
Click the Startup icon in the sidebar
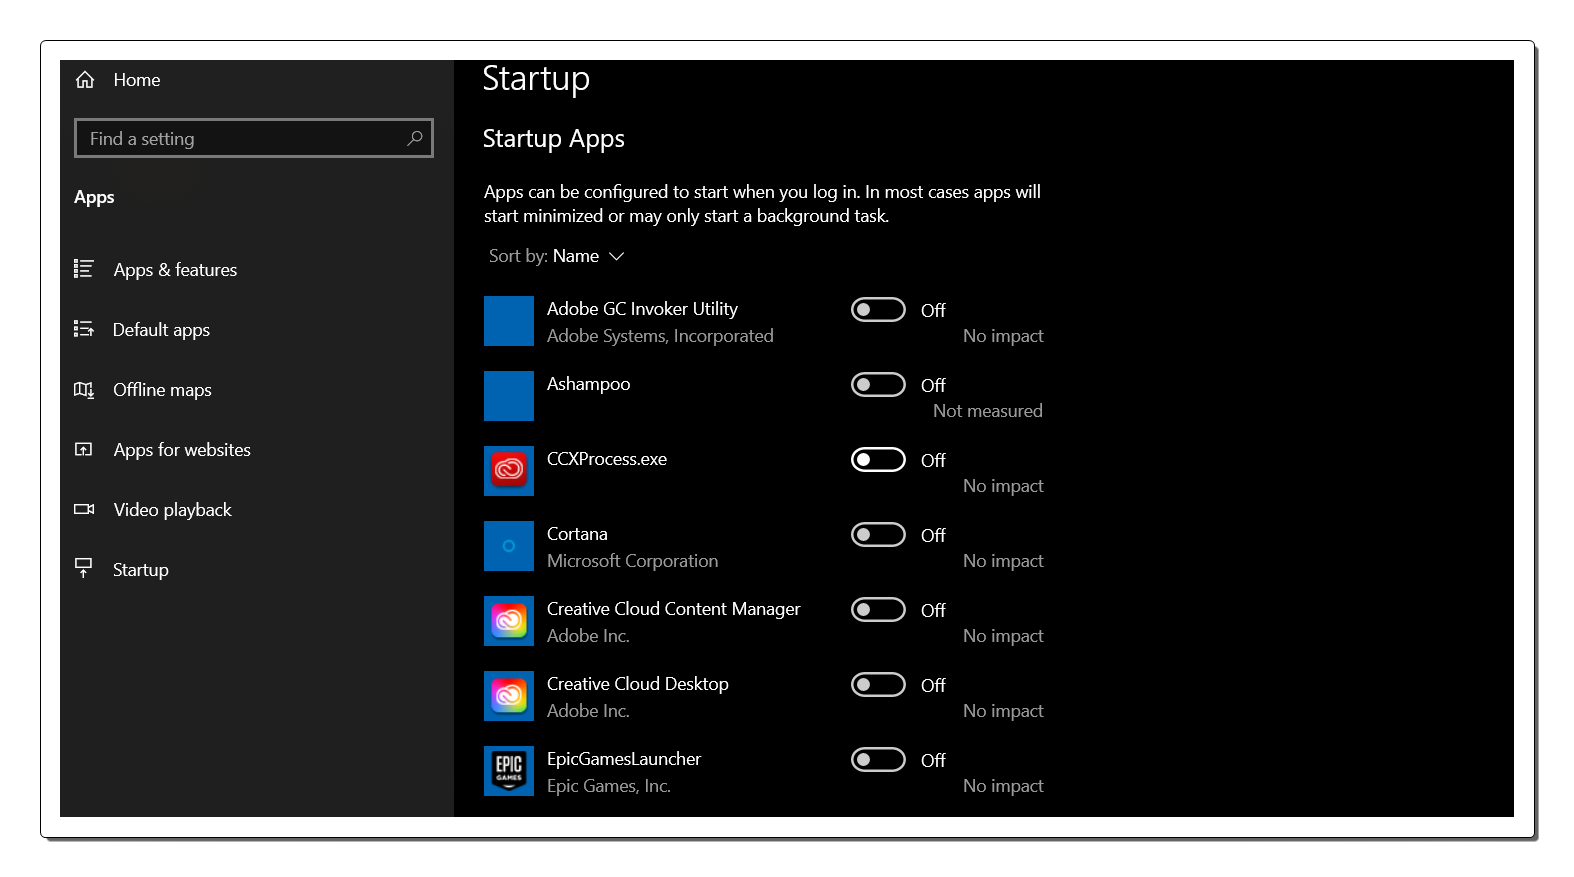(84, 568)
